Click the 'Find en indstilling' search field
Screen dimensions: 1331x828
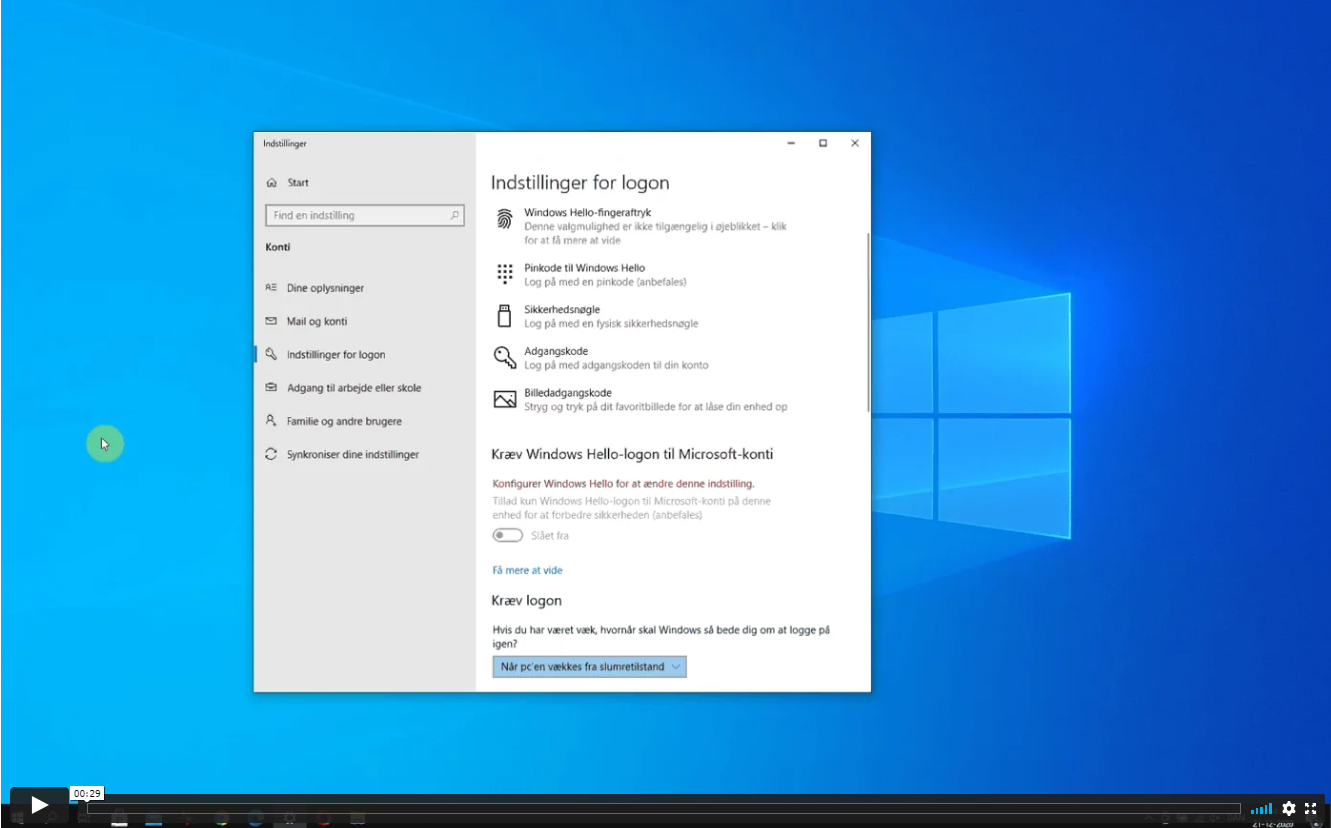tap(358, 215)
